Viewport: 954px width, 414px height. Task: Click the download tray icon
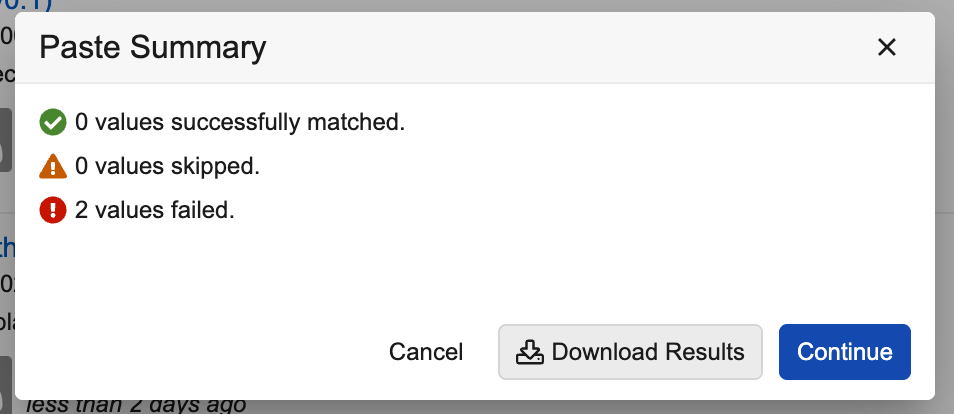(529, 352)
